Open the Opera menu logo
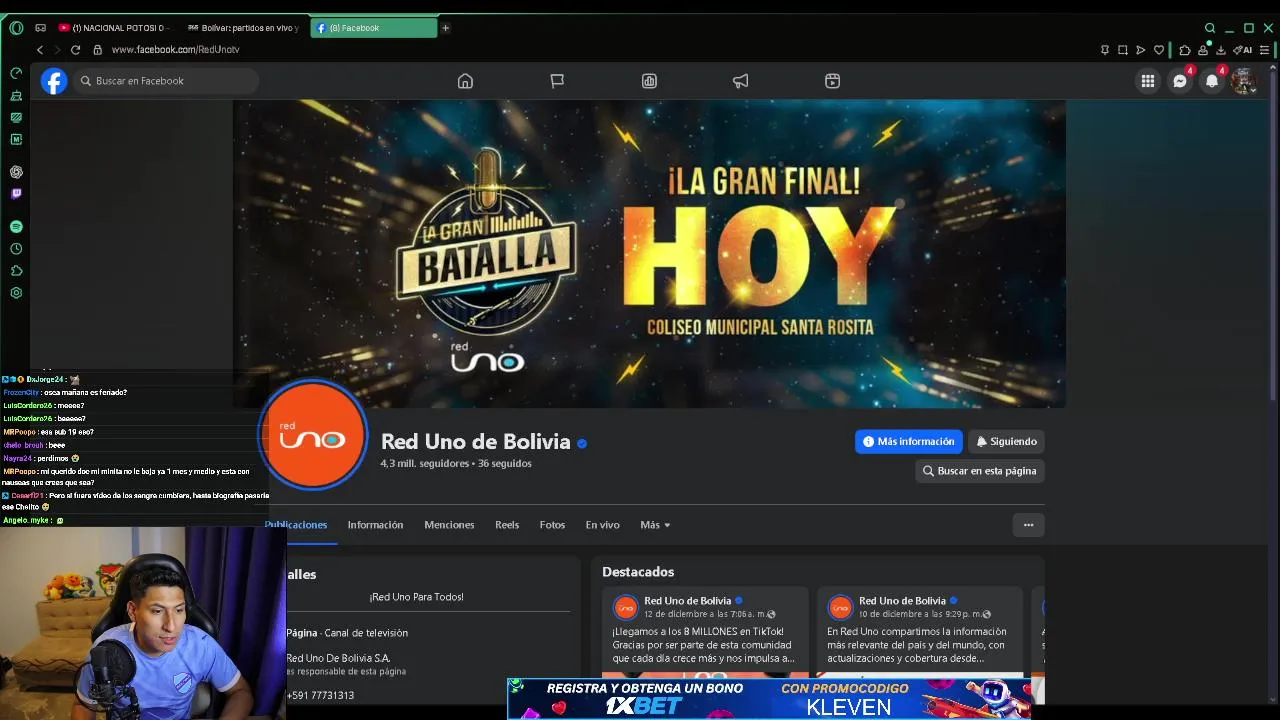The width and height of the screenshot is (1280, 720). tap(16, 28)
